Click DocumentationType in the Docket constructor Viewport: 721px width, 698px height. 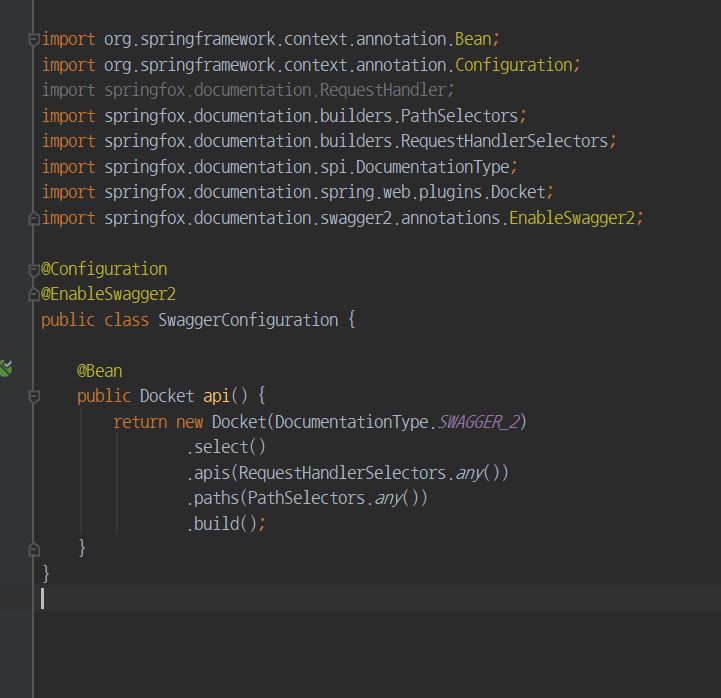[352, 422]
